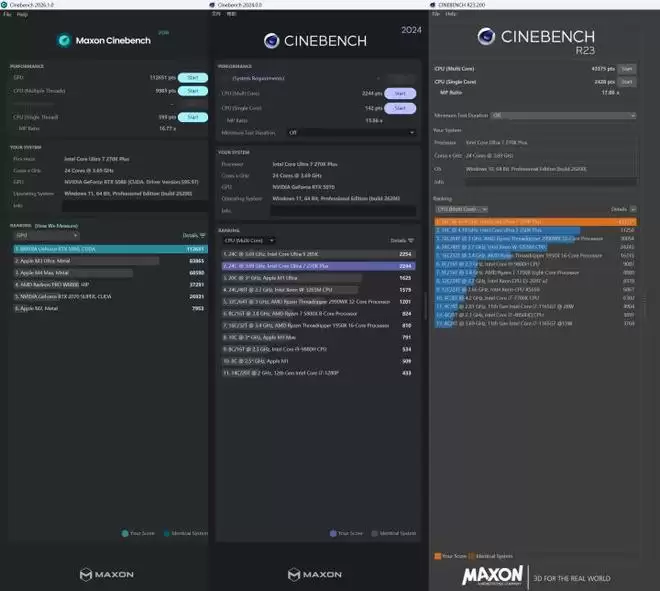This screenshot has width=660, height=591.
Task: Open the Help menu in Cinebench R23
Action: click(x=449, y=15)
